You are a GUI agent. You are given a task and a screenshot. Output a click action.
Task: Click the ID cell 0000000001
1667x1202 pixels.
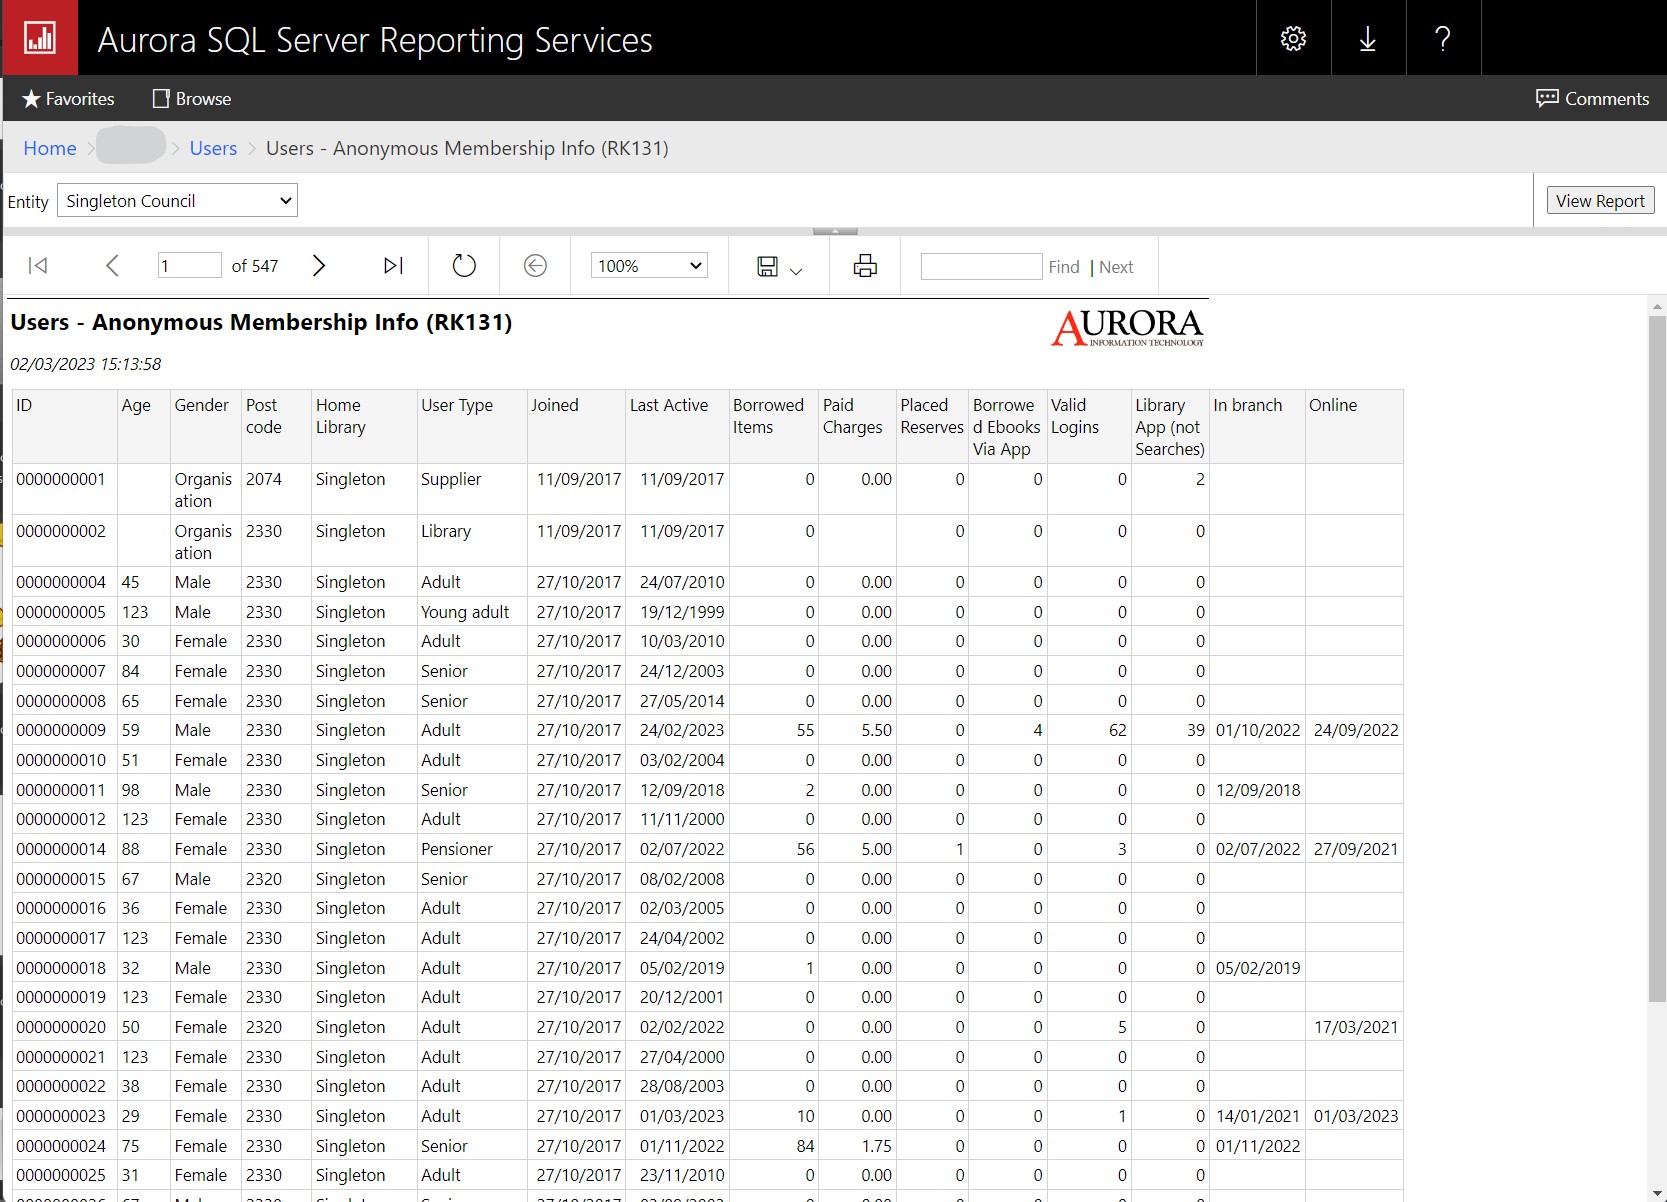pyautogui.click(x=61, y=479)
